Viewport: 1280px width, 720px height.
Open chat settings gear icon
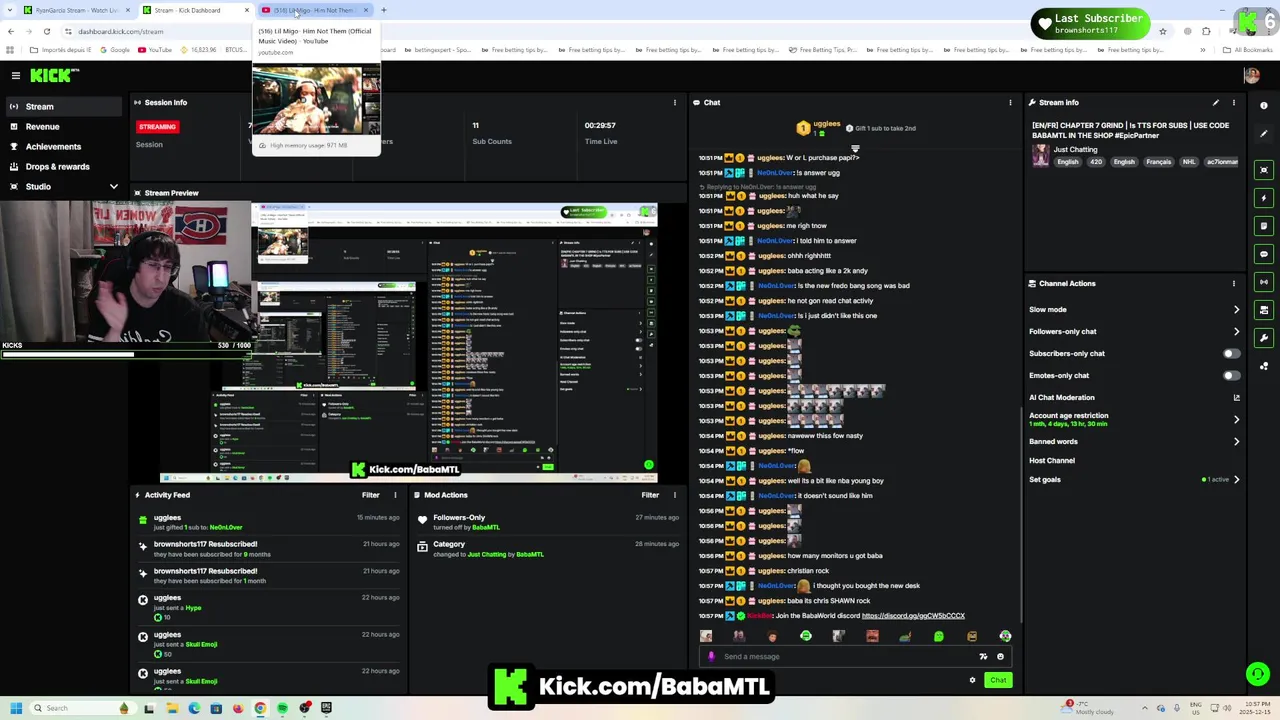[x=972, y=680]
